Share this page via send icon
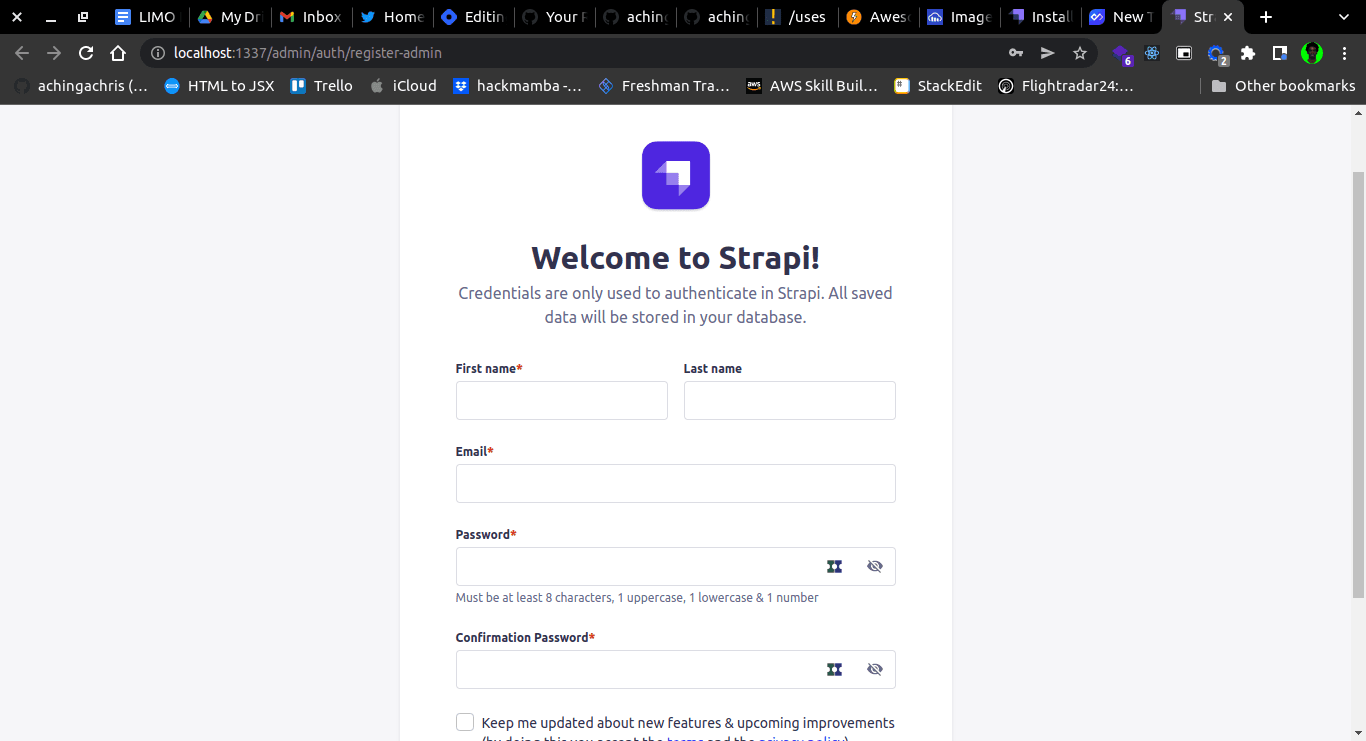This screenshot has height=741, width=1366. (1047, 53)
